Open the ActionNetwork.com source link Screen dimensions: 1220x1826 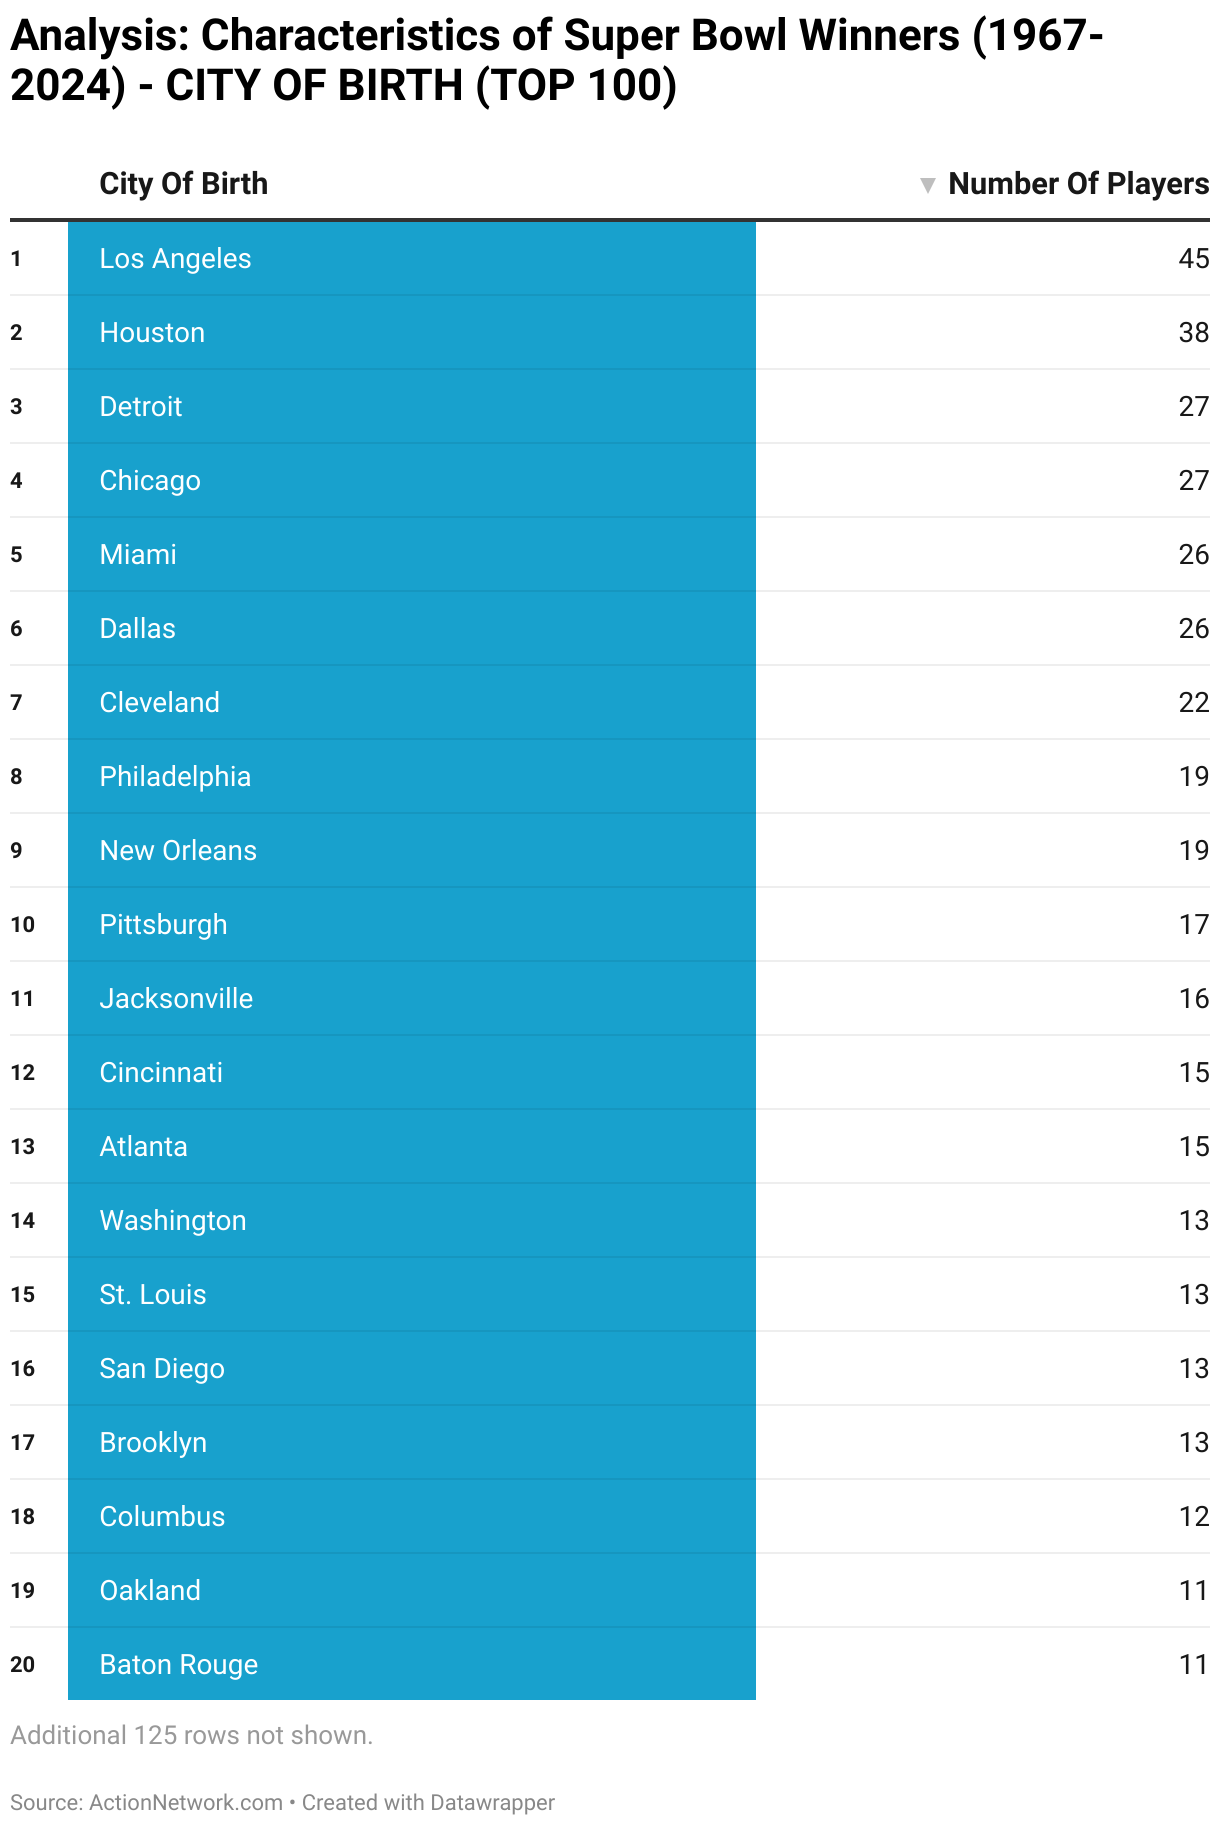pyautogui.click(x=186, y=1802)
